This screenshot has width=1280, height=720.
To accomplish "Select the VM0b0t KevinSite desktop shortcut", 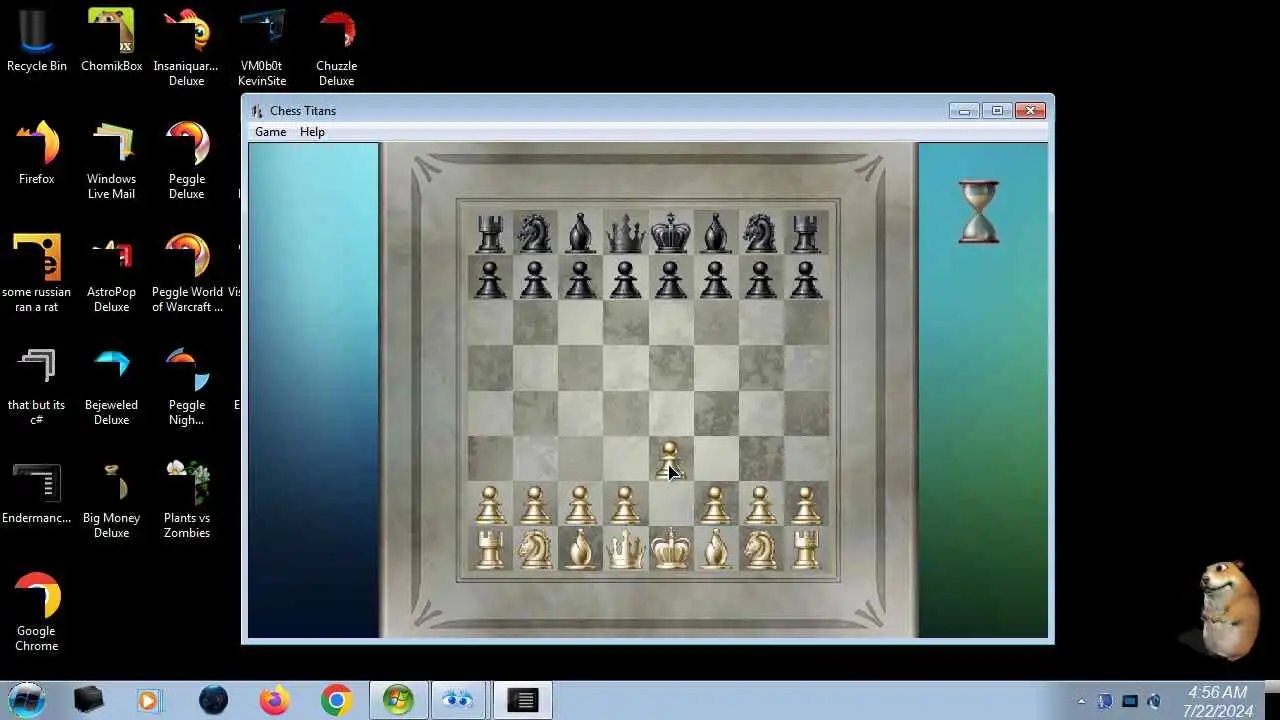I will point(262,47).
